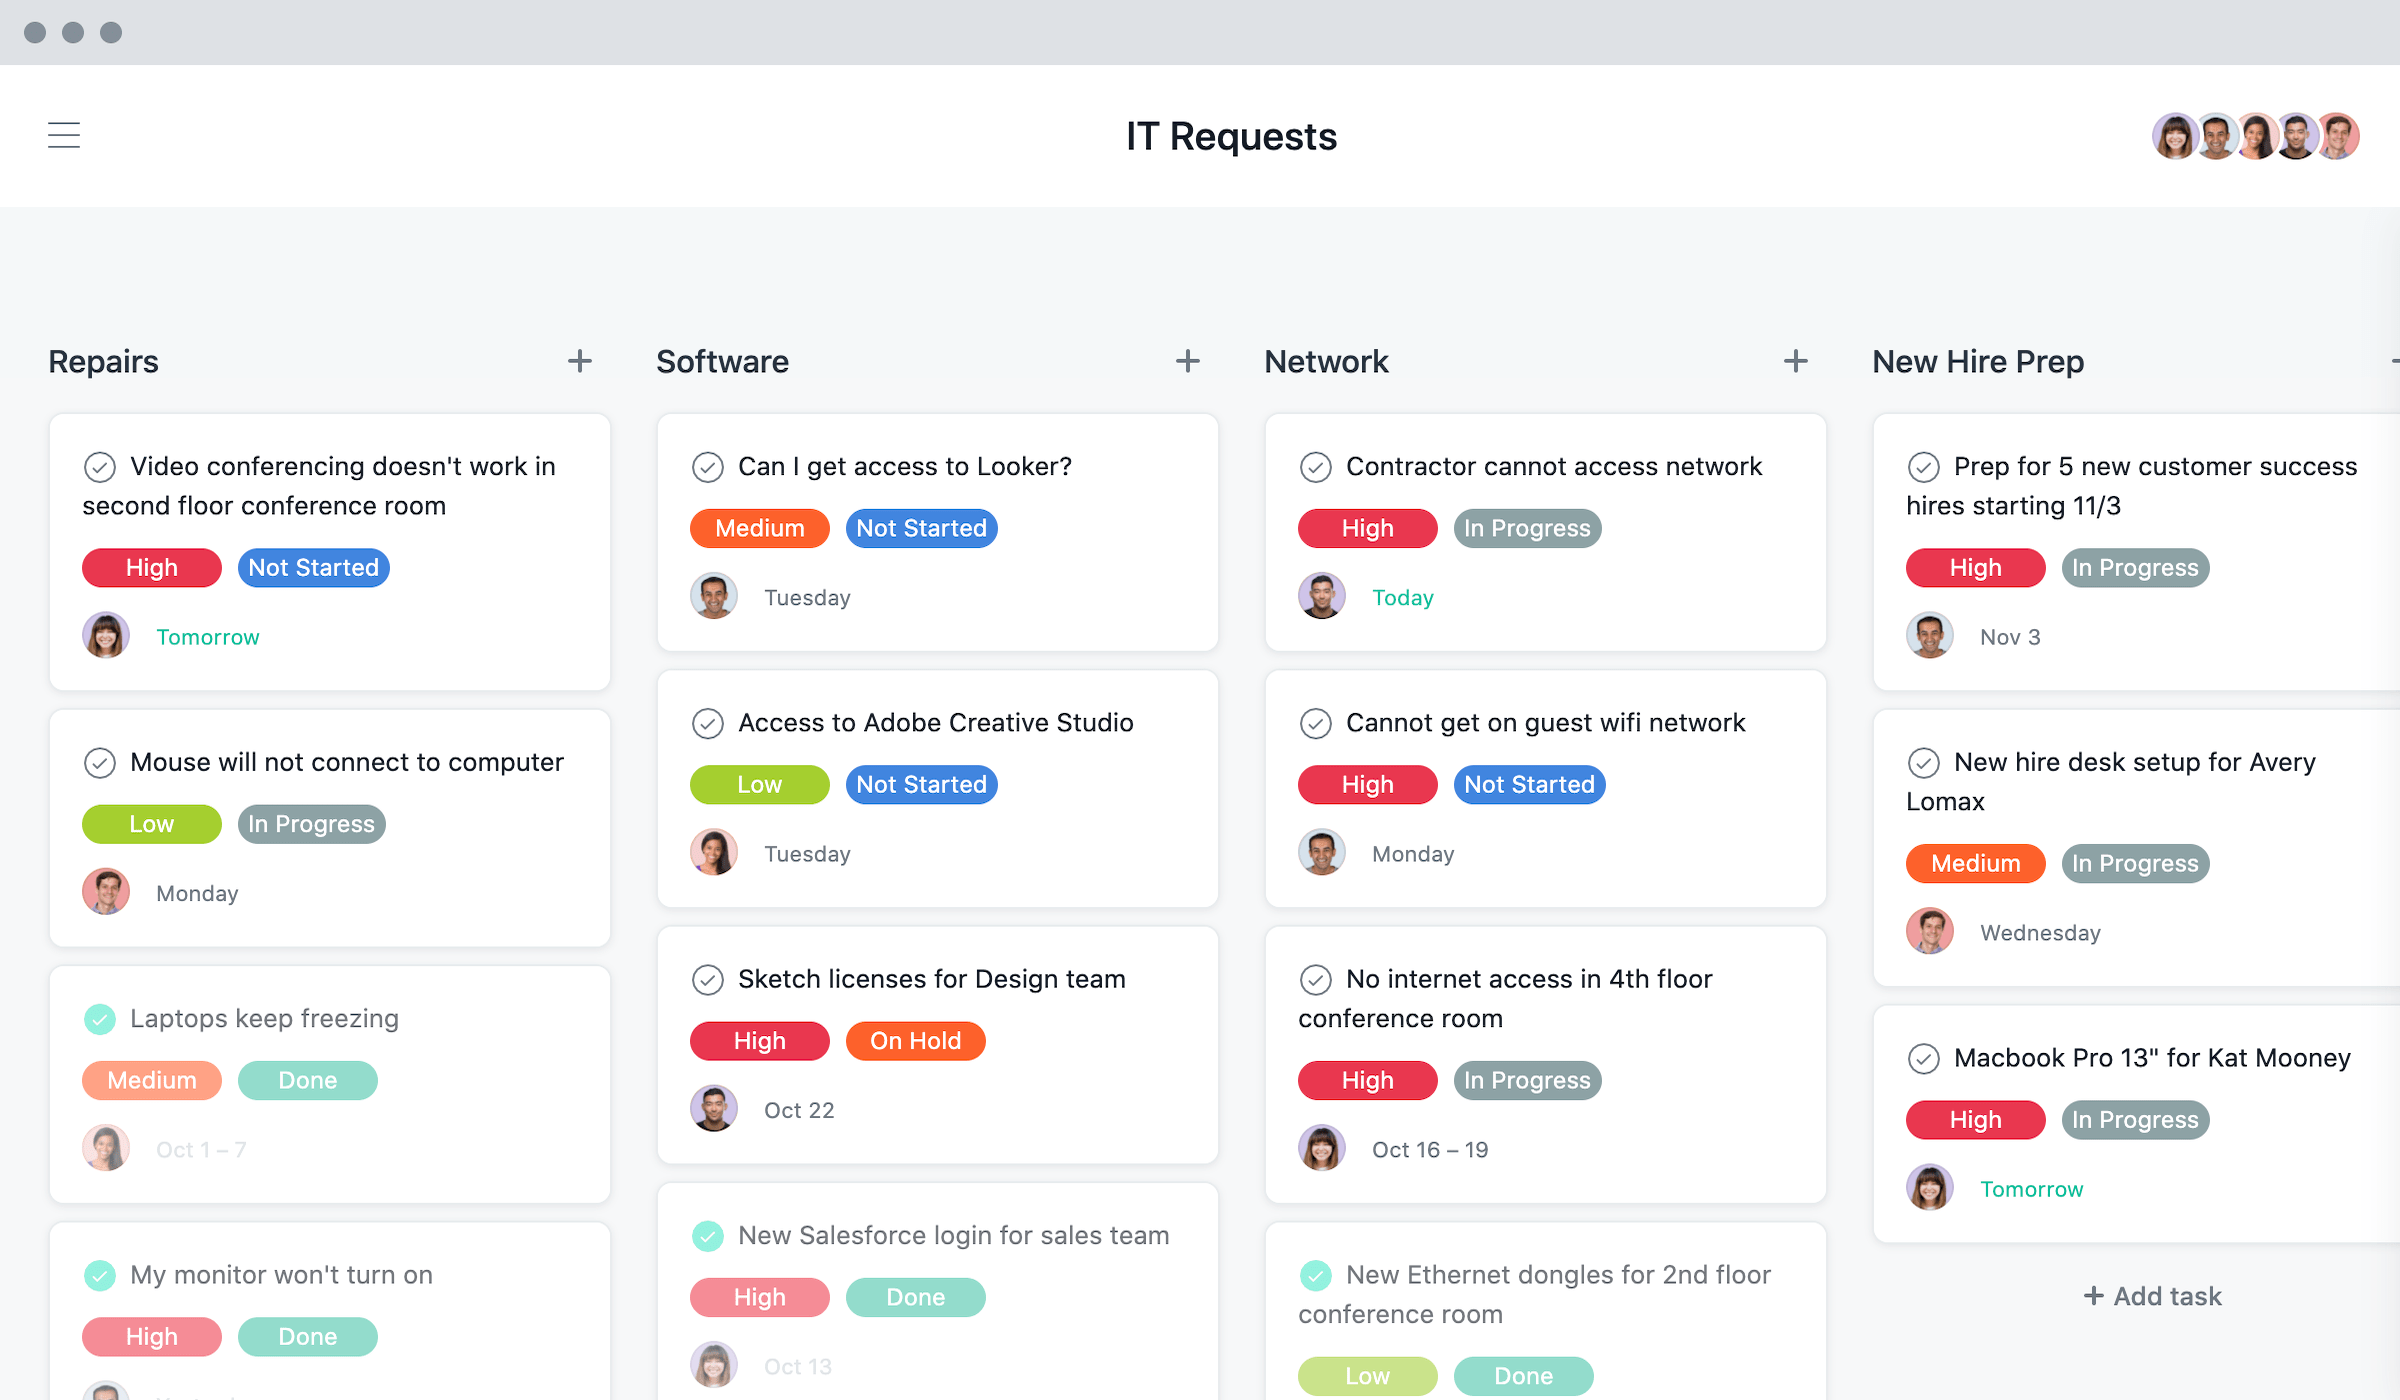Click Medium tag on Avery Lomax card
2400x1400 pixels.
click(x=1976, y=863)
